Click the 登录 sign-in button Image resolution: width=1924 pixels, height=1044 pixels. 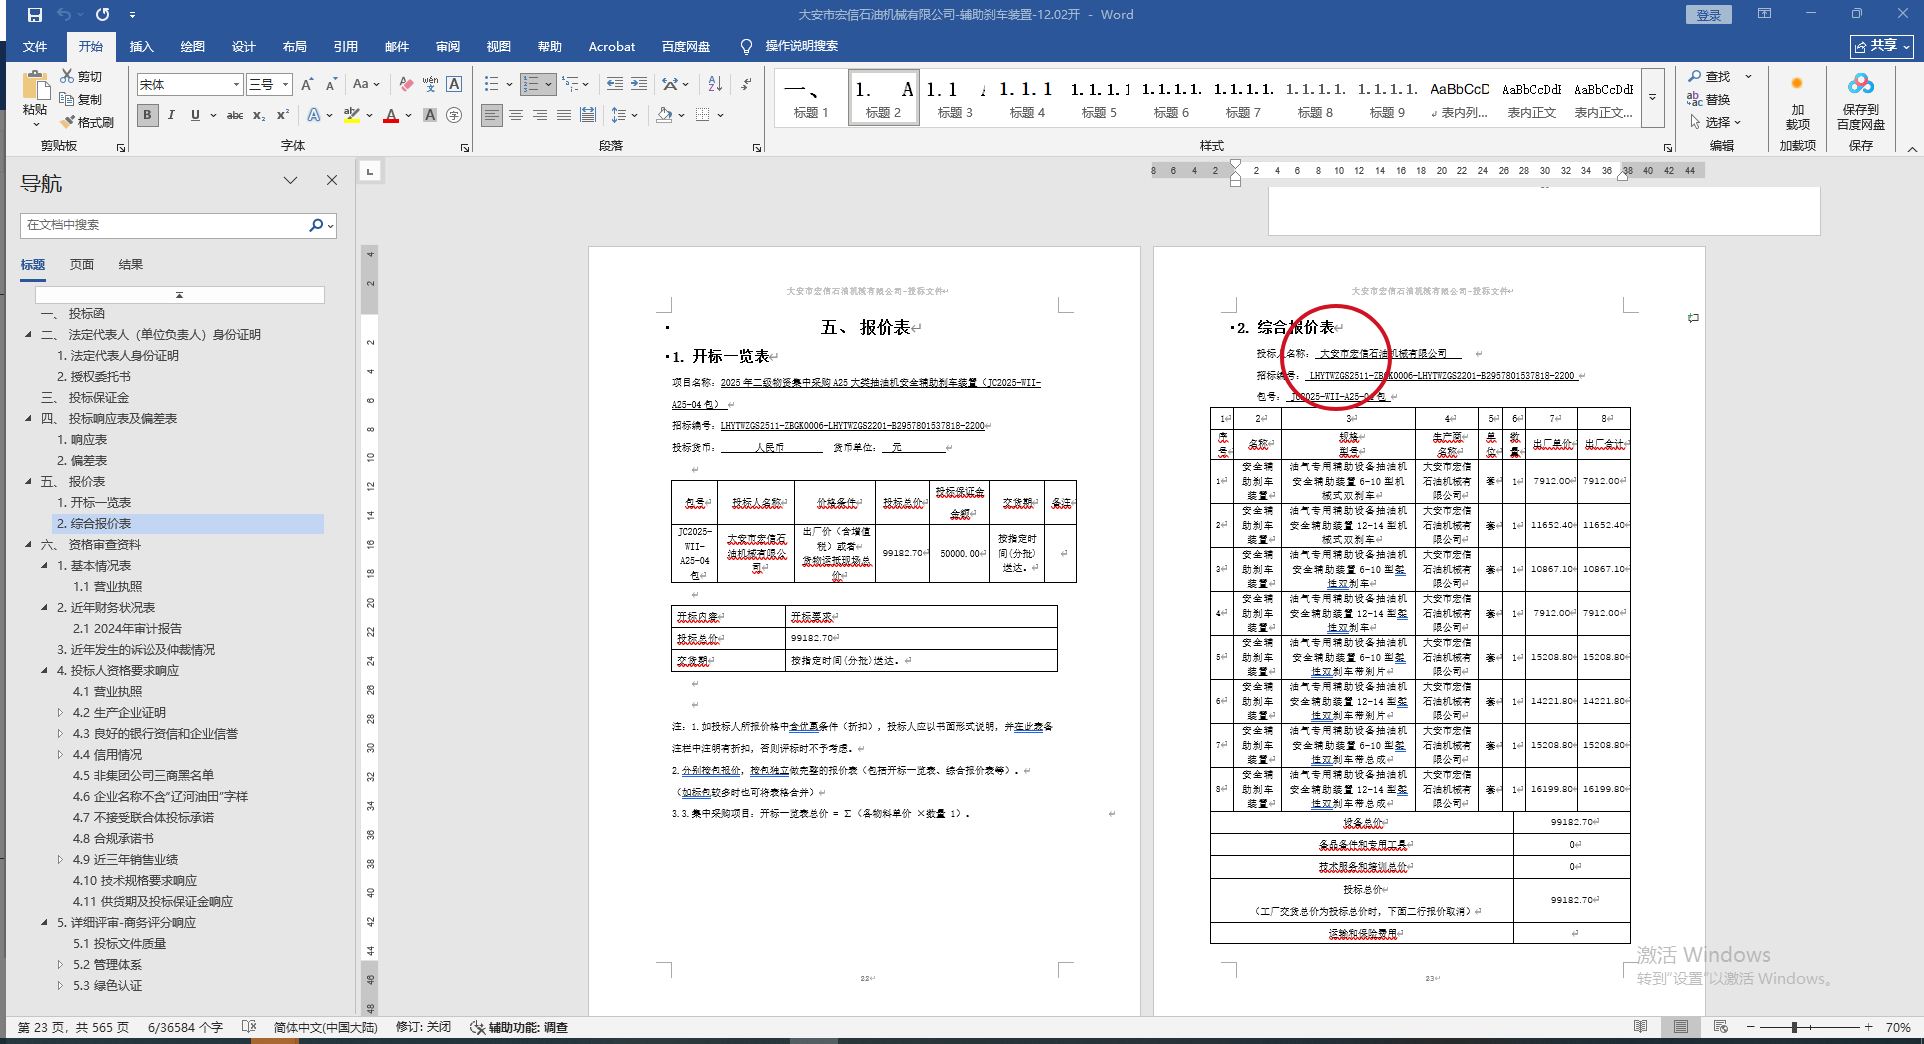[1708, 15]
